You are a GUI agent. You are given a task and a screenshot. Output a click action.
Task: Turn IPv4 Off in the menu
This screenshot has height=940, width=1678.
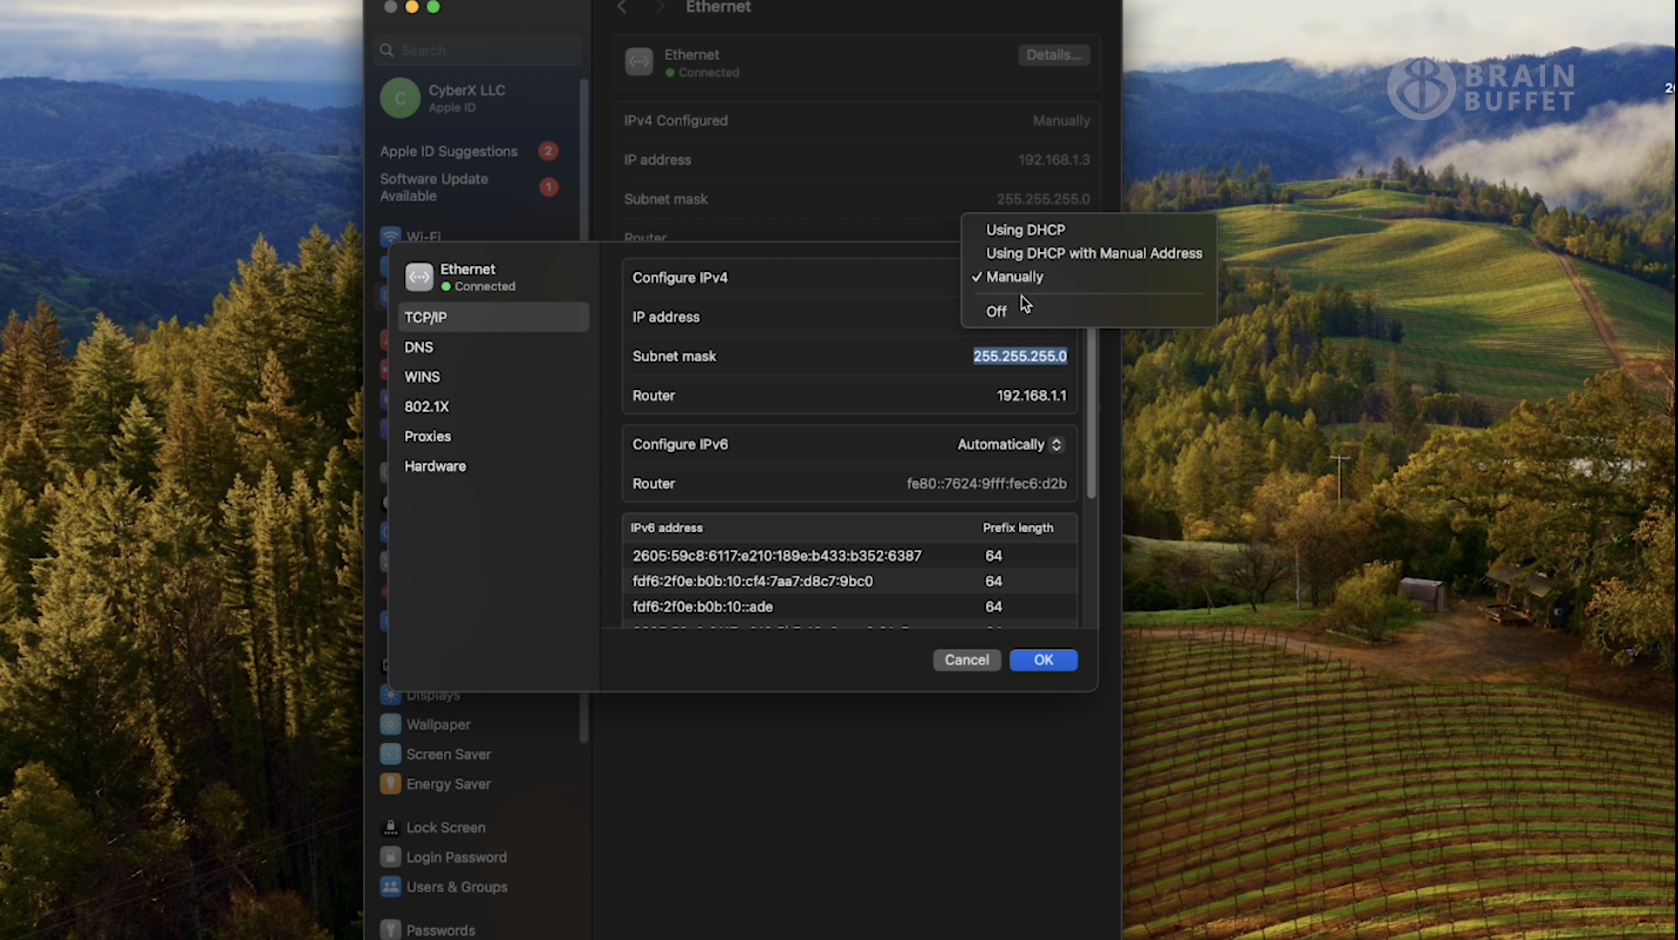[x=996, y=312]
